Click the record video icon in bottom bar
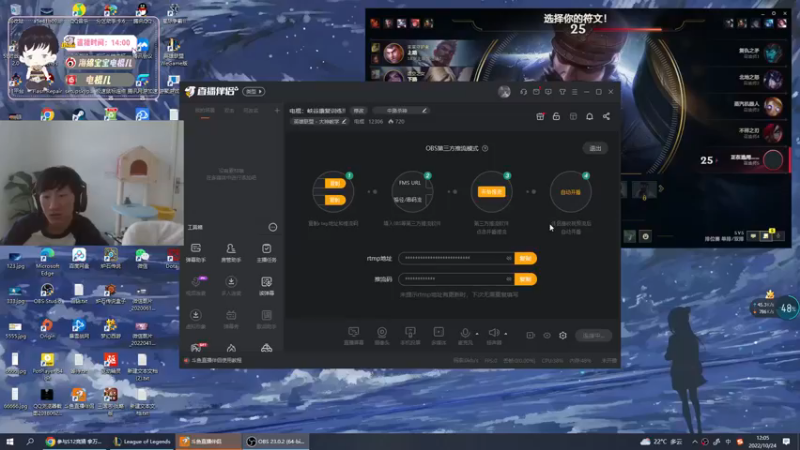This screenshot has width=800, height=450. pos(531,335)
